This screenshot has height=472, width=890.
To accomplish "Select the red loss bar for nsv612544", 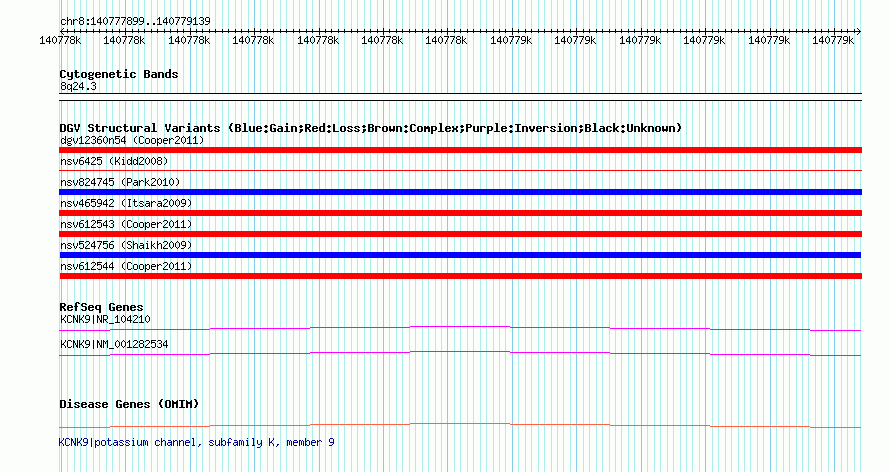I will [x=460, y=276].
